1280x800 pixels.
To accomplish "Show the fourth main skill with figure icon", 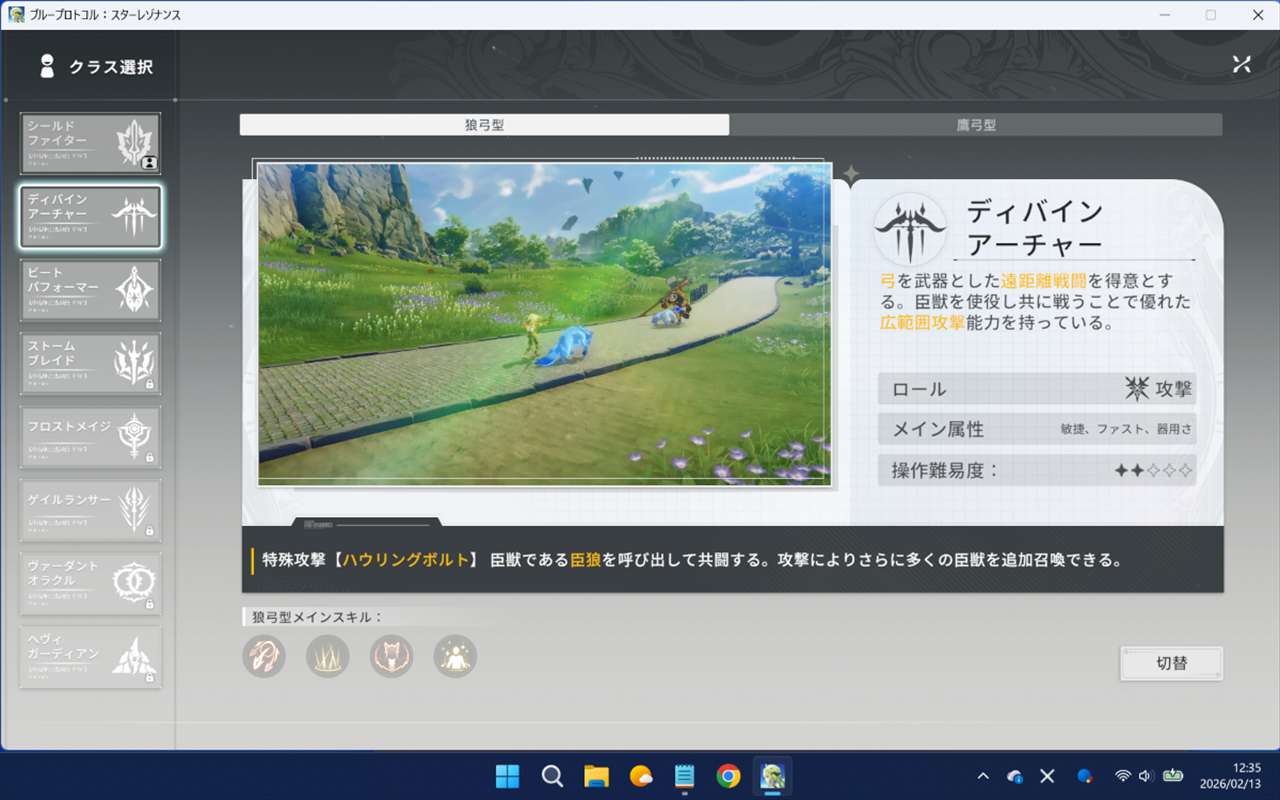I will tap(455, 657).
